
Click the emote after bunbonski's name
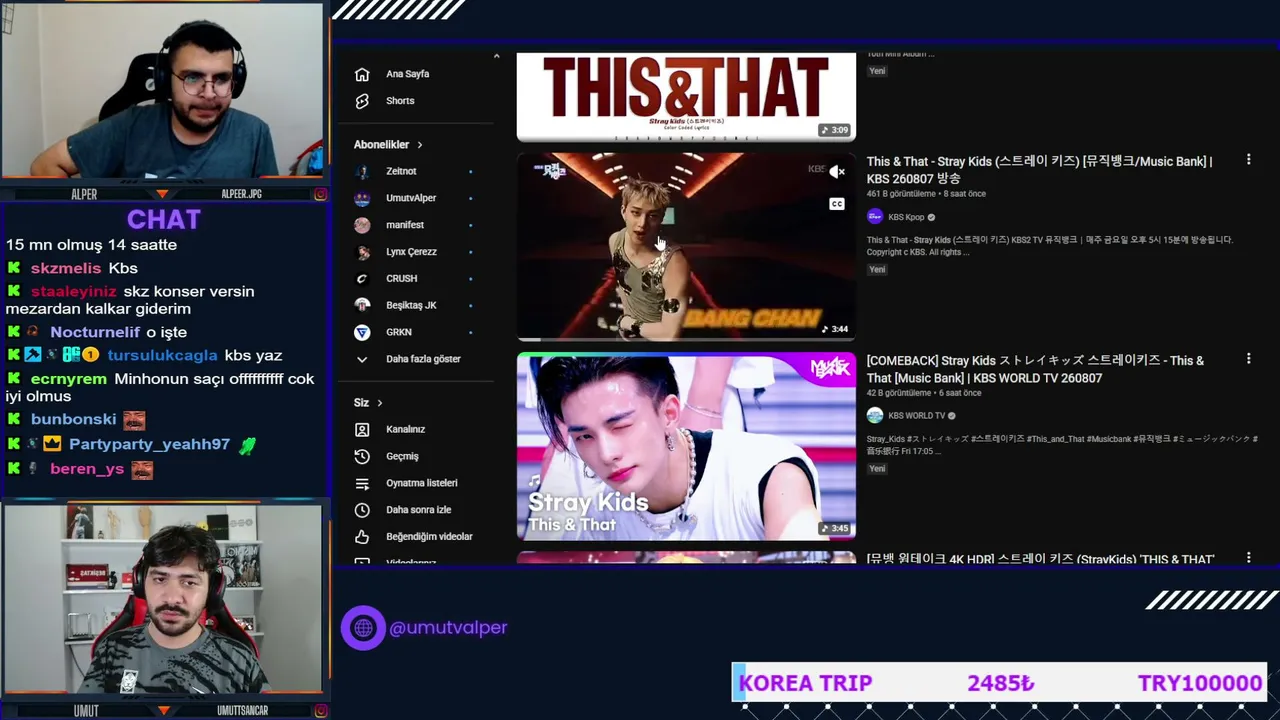tap(134, 420)
